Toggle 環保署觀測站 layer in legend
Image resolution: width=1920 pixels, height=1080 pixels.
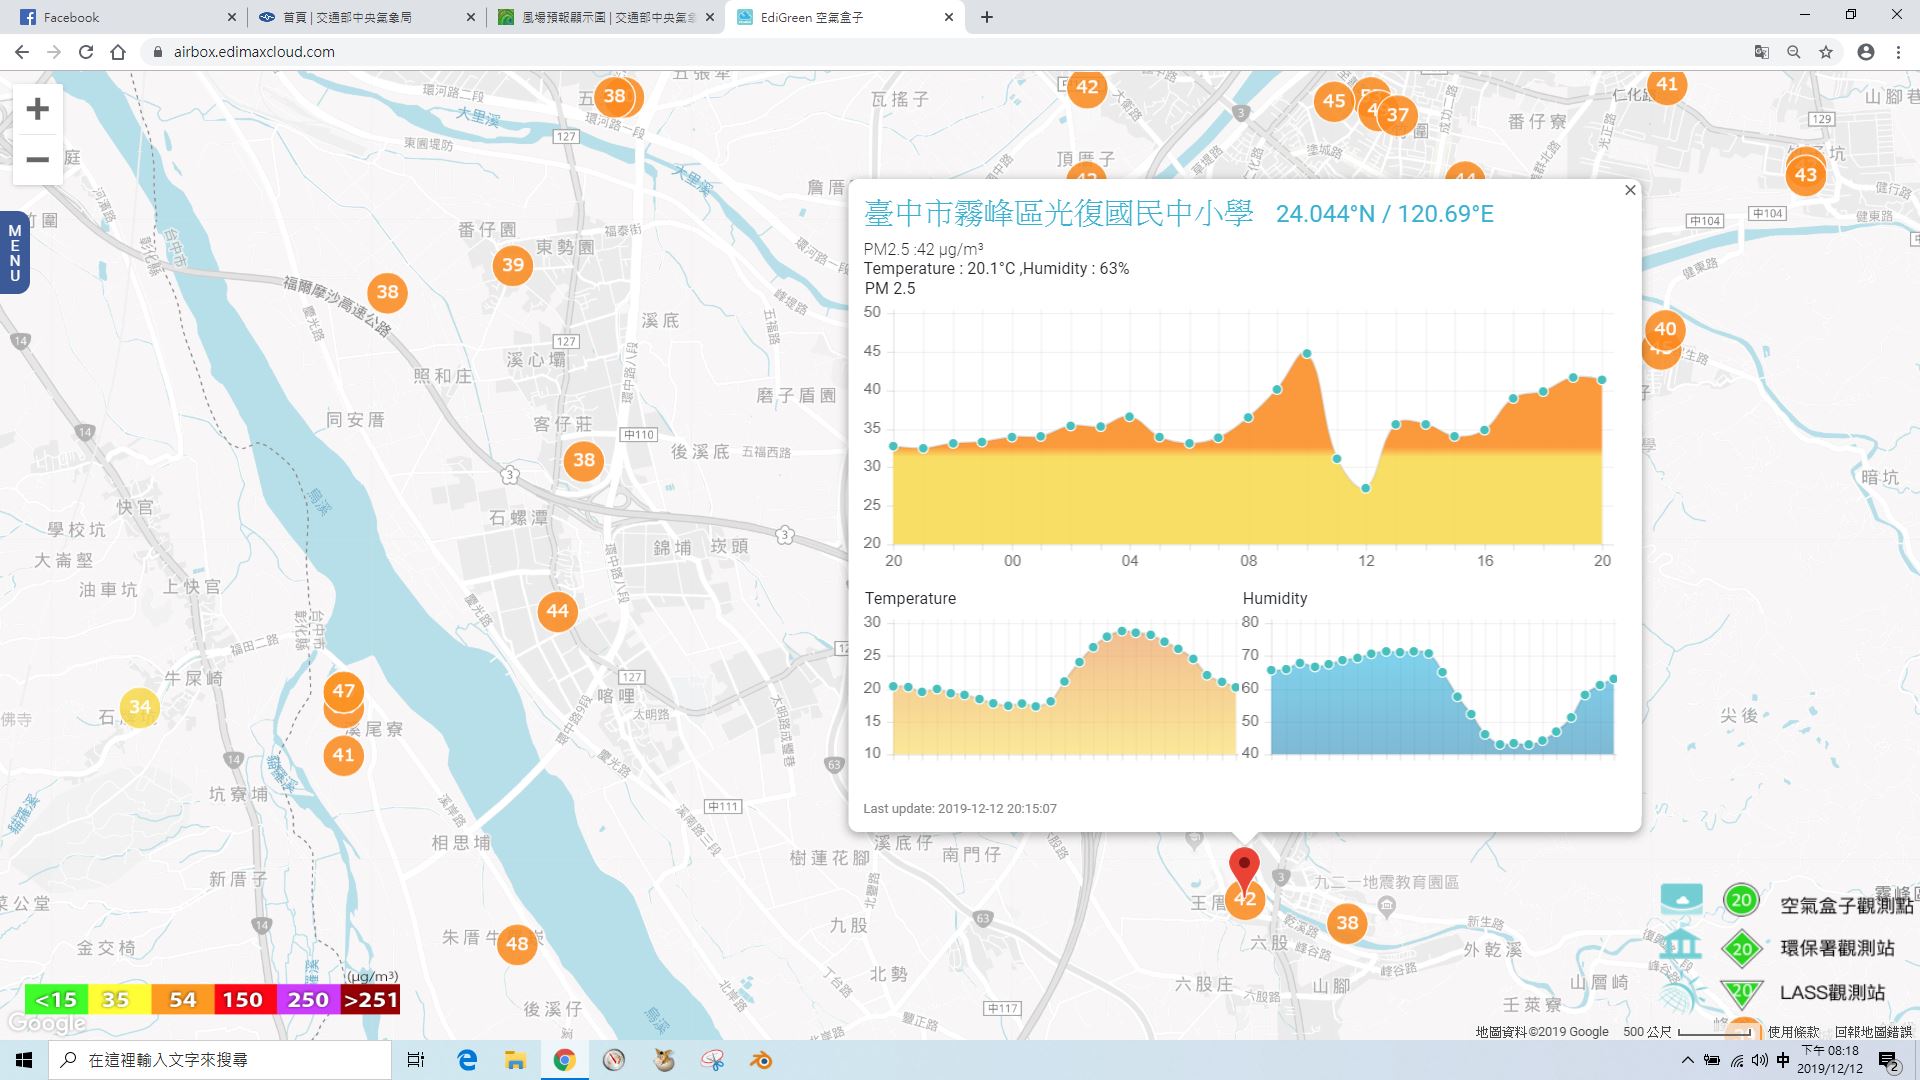coord(1836,948)
